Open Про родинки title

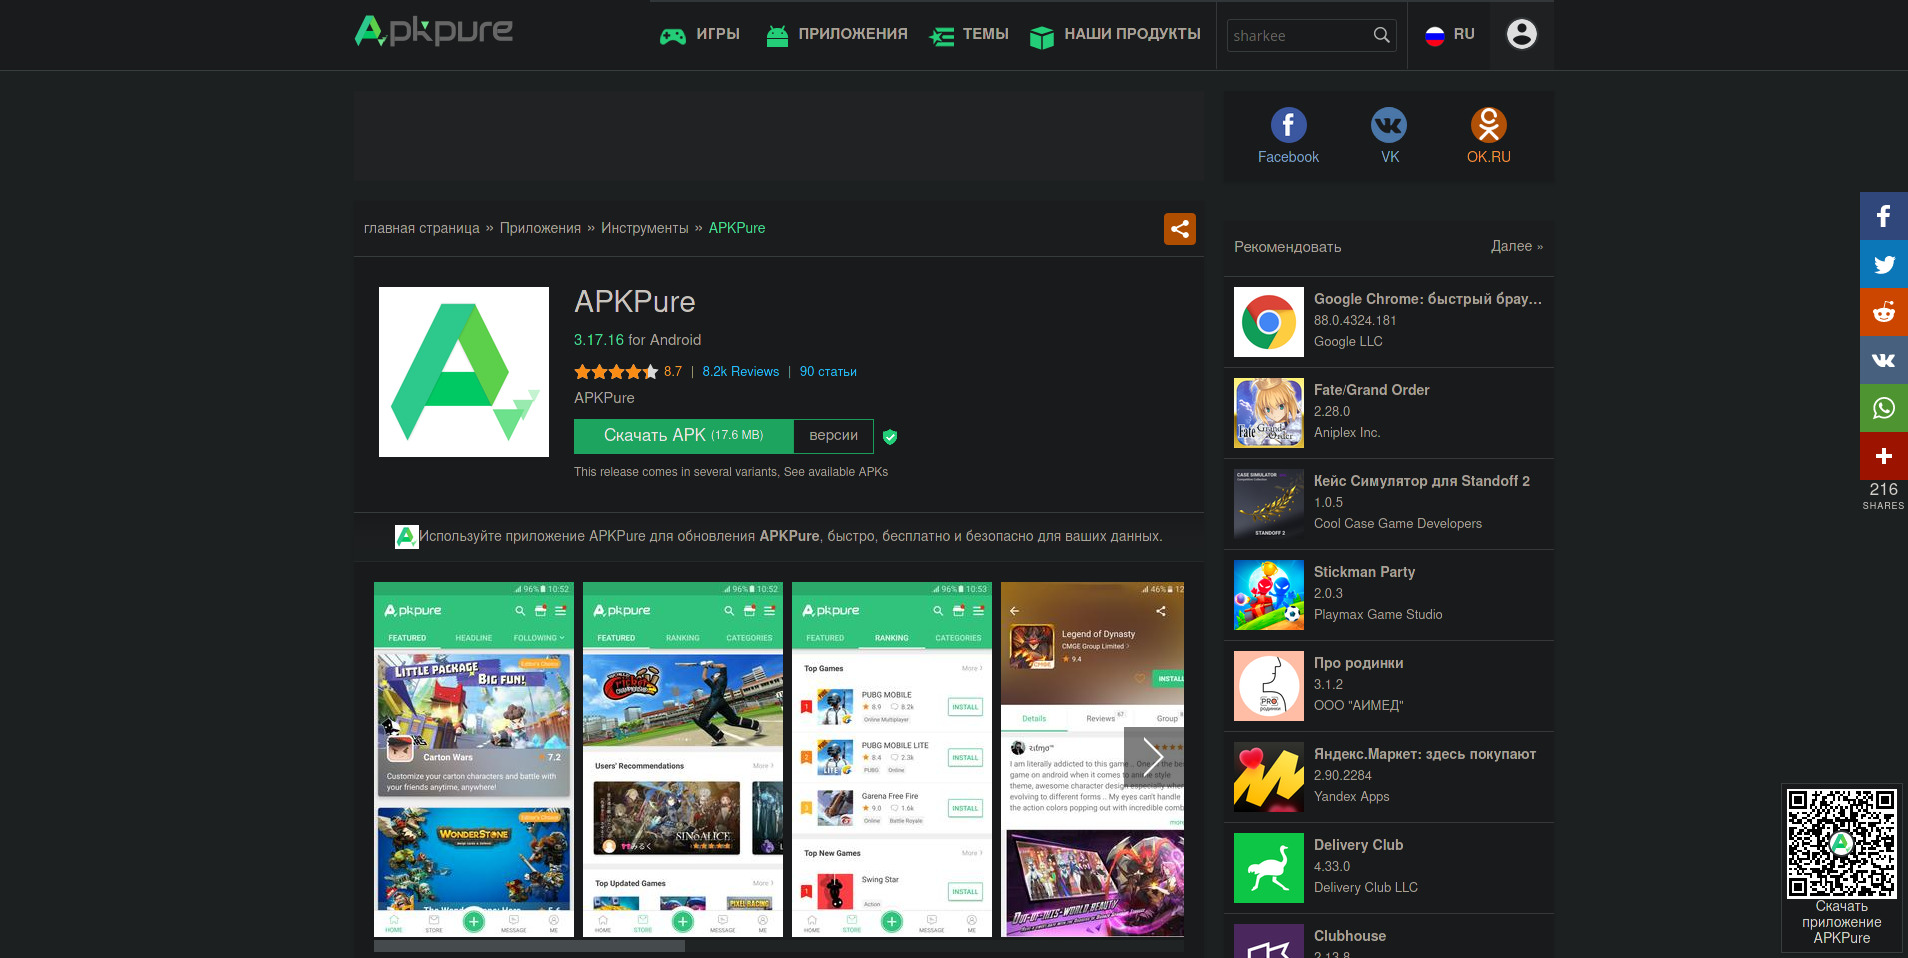pyautogui.click(x=1359, y=663)
